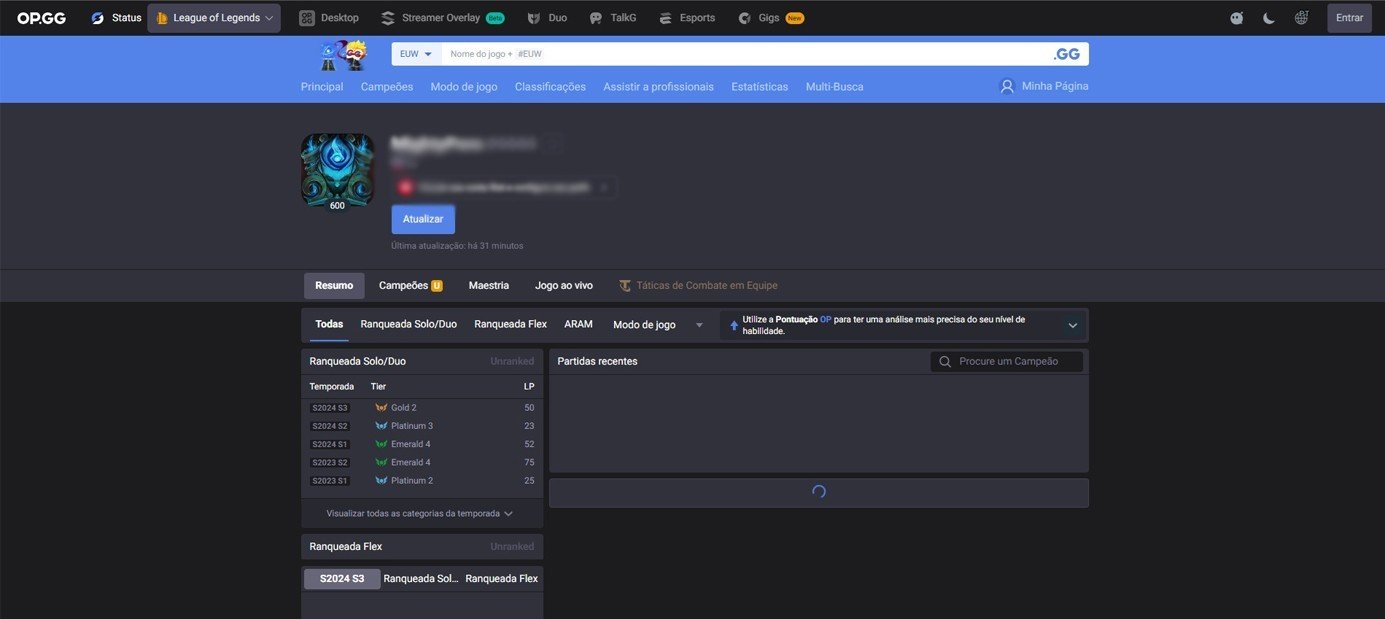Open the Campeões navigation link
The width and height of the screenshot is (1385, 619).
click(x=387, y=87)
